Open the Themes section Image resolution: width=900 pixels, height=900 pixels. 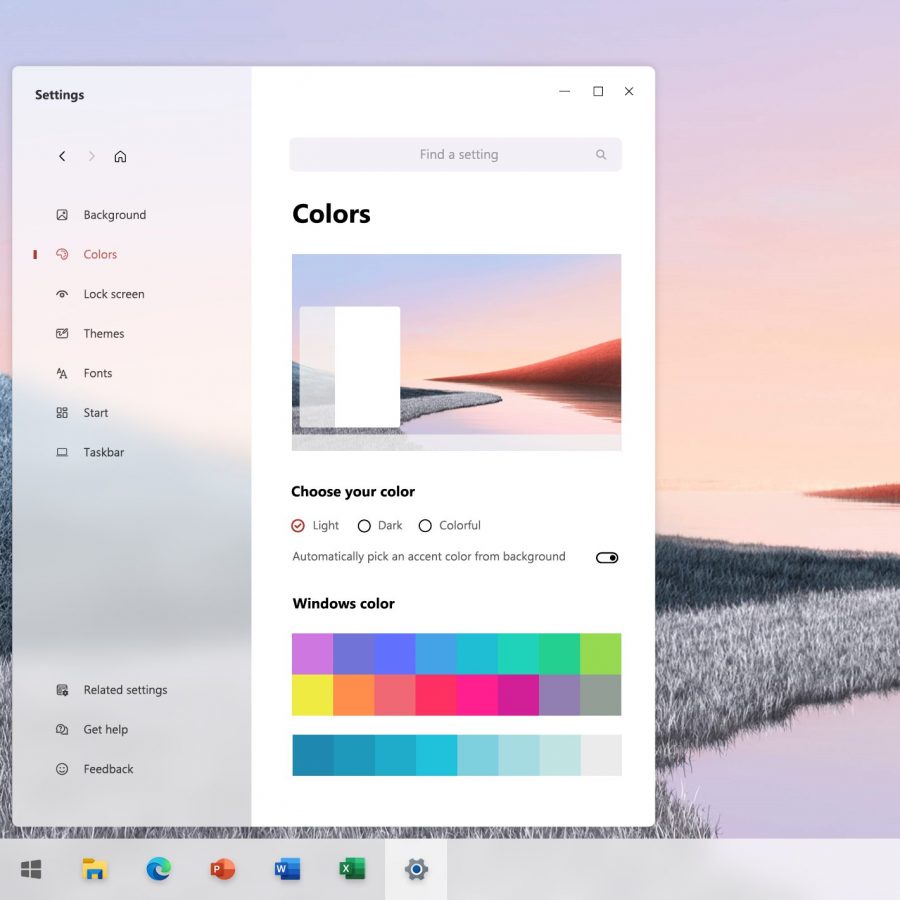(x=103, y=334)
